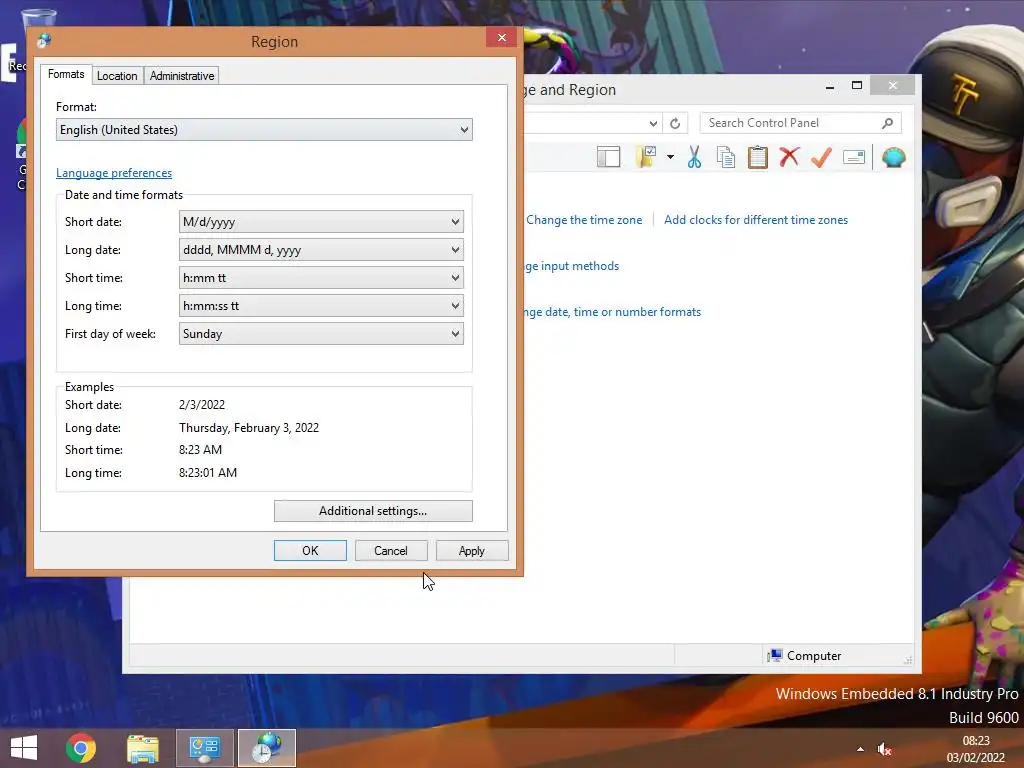Switch to the Formats tab
The width and height of the screenshot is (1024, 768).
pos(66,74)
